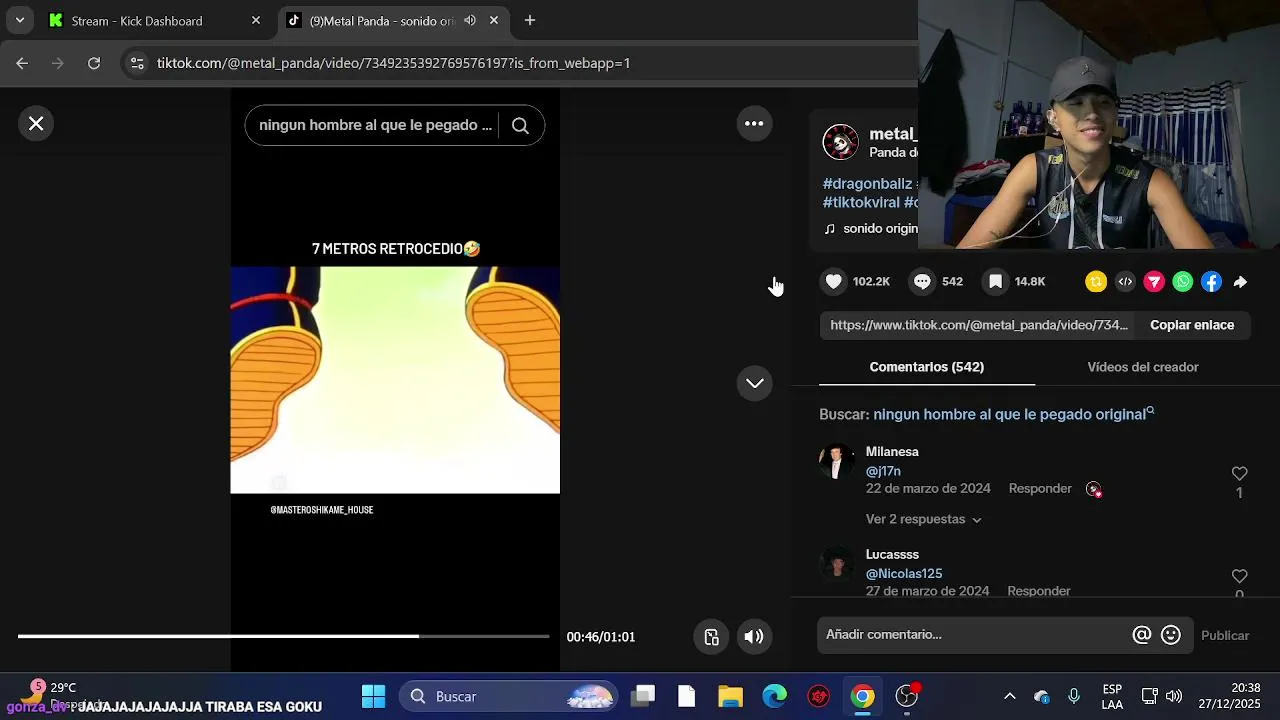Show hidden system tray icons

point(1010,696)
